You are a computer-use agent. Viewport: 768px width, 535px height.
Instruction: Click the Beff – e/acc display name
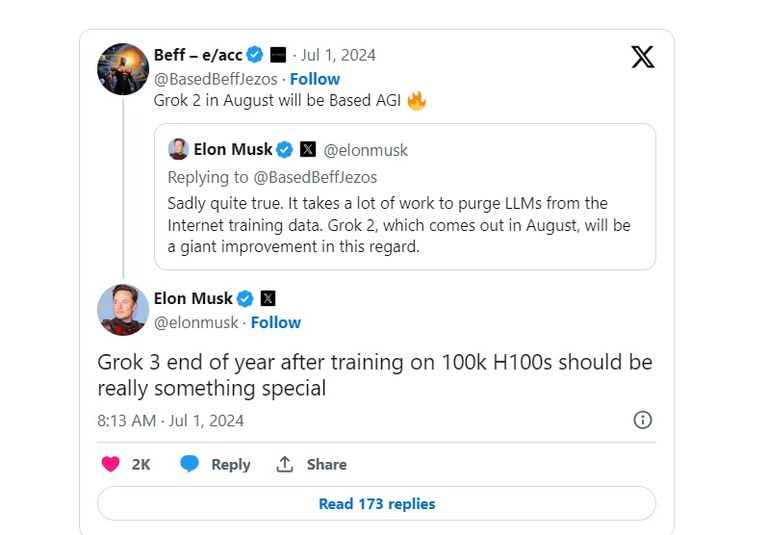[198, 55]
